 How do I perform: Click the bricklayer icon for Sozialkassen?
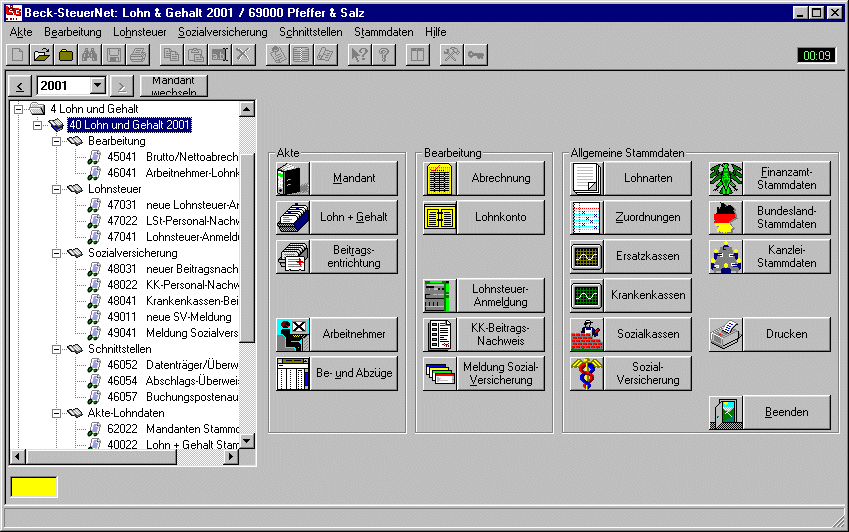coord(587,334)
